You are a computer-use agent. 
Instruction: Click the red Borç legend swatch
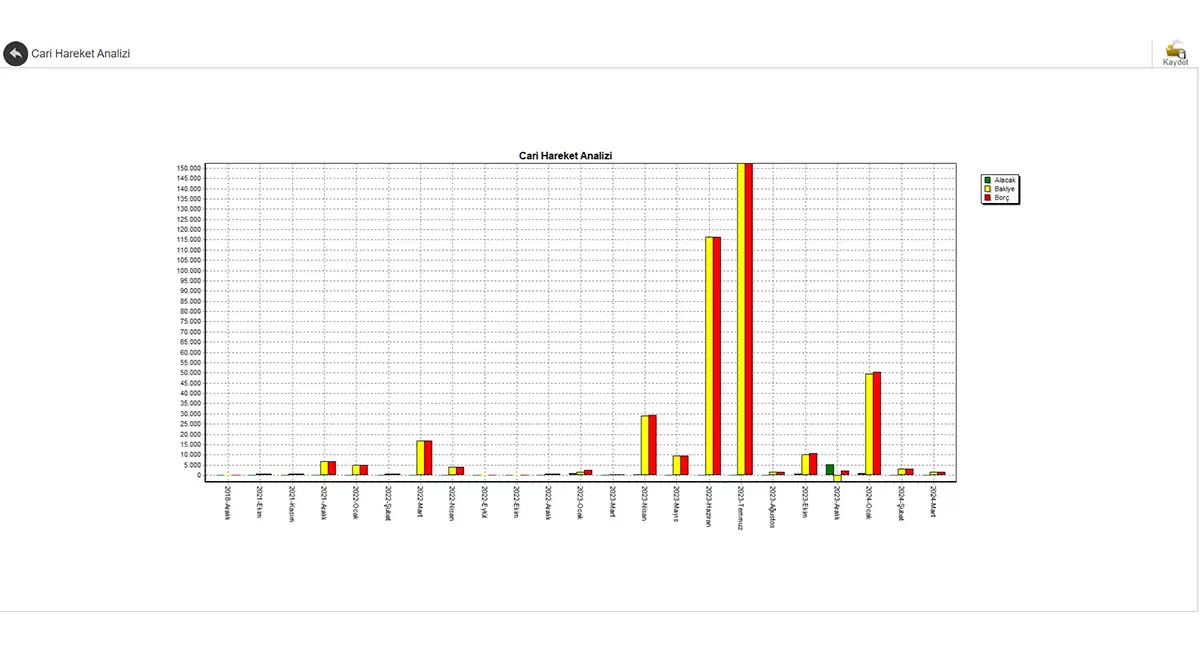[987, 198]
